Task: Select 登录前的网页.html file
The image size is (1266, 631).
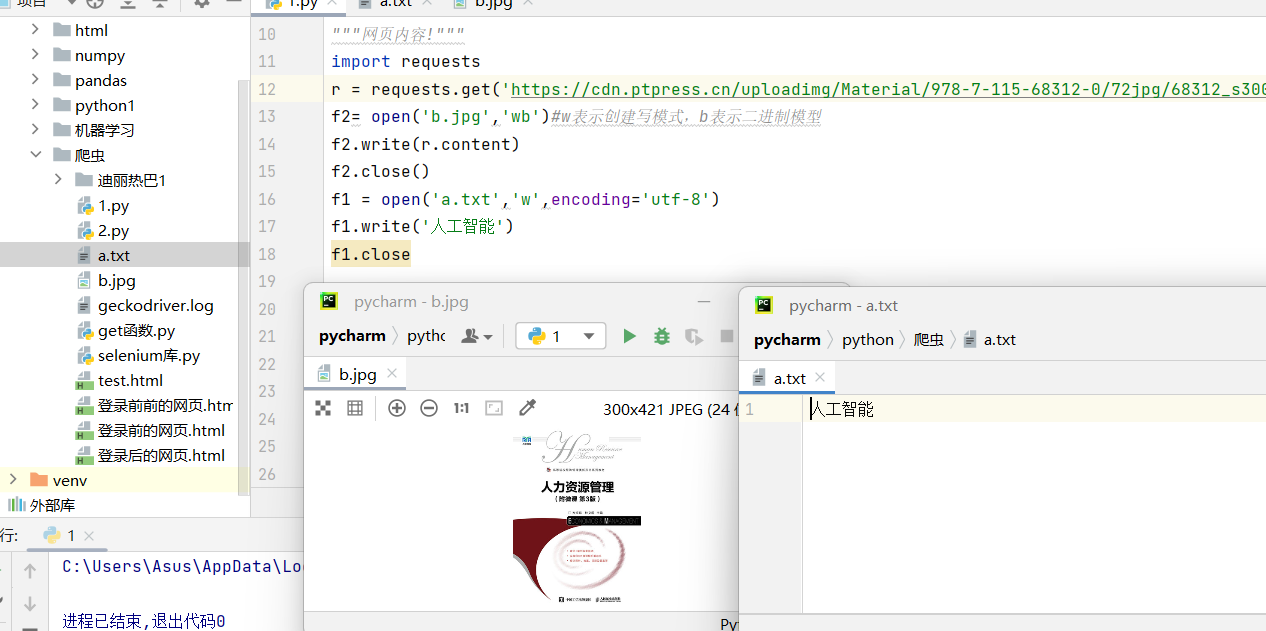Action: tap(161, 430)
